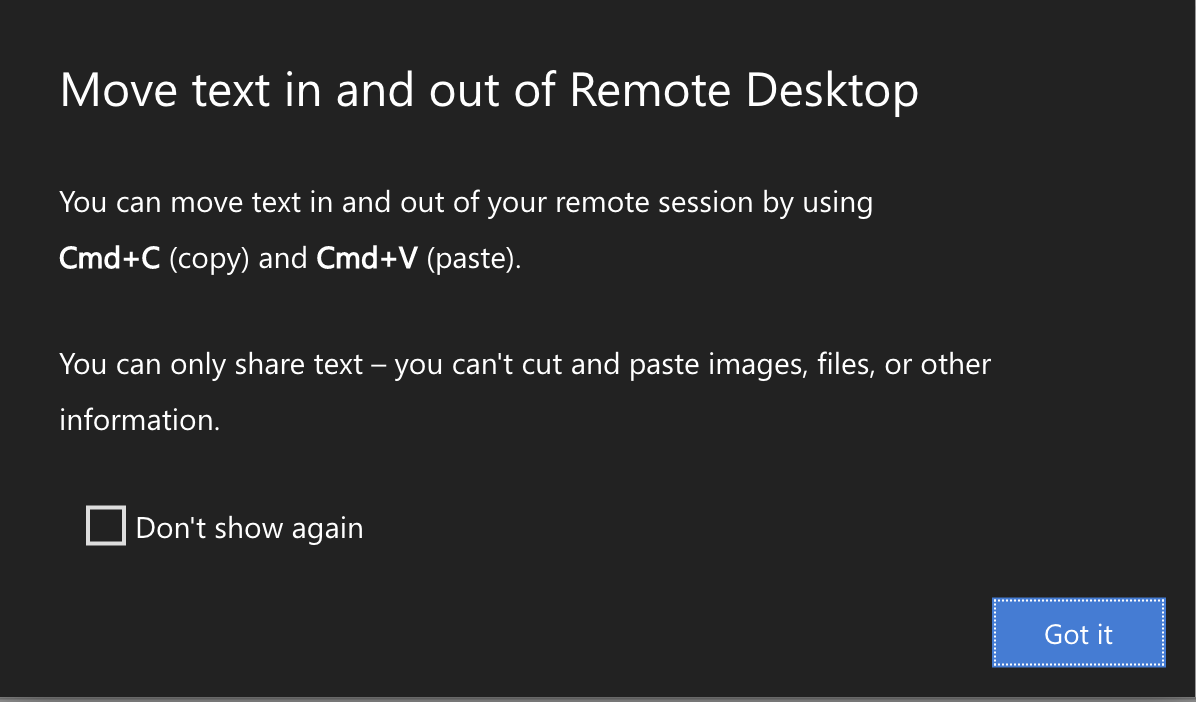Click the word cut in the second paragraph

(542, 365)
